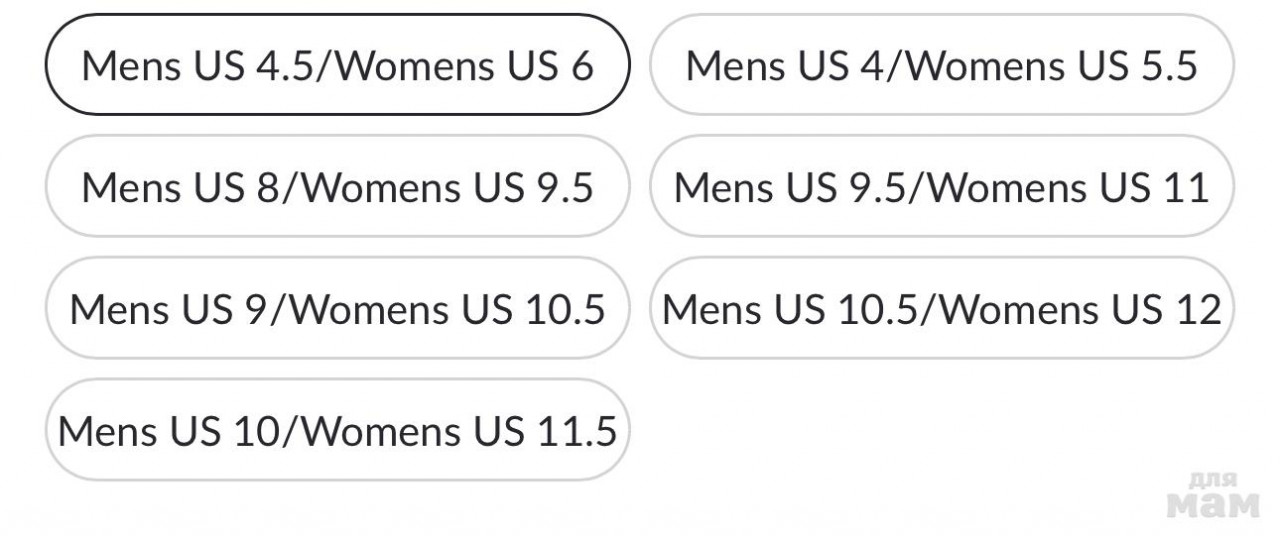The width and height of the screenshot is (1280, 537).
Task: Choose the Womens US 10.5 size button
Action: coord(338,309)
